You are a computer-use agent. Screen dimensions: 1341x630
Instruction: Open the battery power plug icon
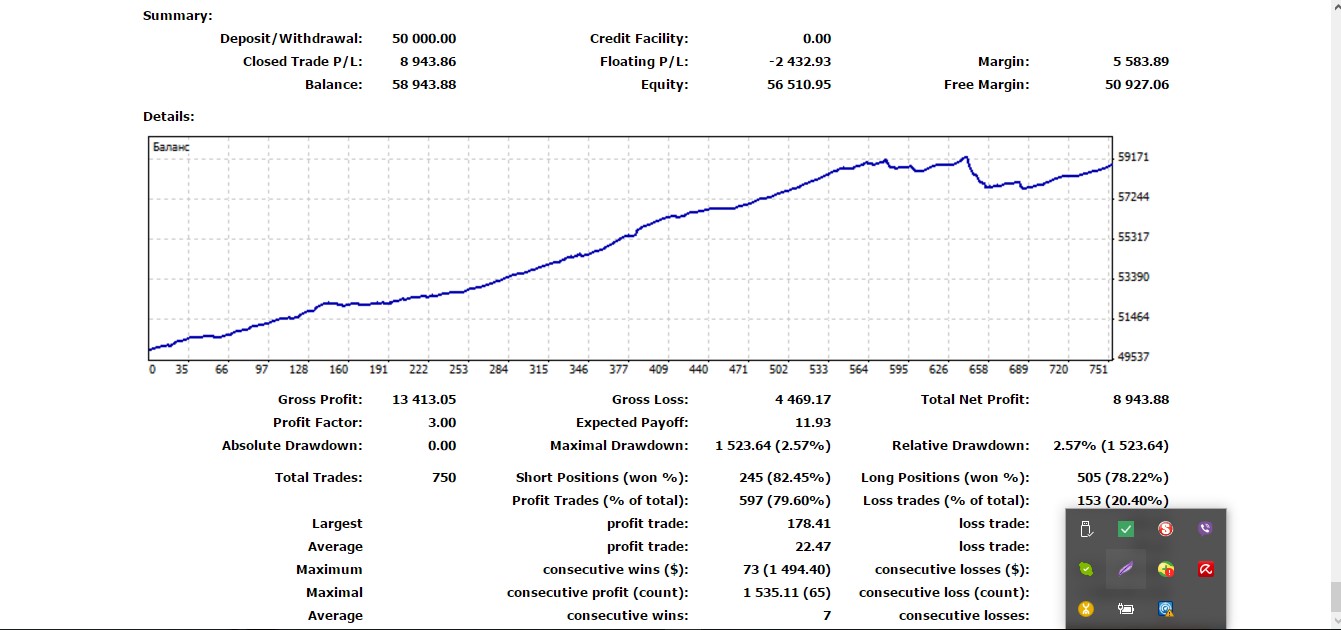click(1126, 608)
